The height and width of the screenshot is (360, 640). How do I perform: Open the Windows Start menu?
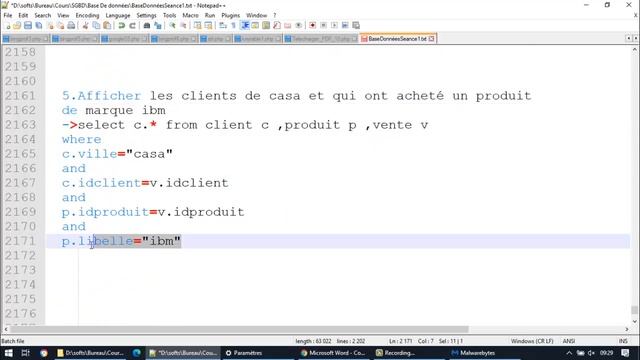click(8, 353)
